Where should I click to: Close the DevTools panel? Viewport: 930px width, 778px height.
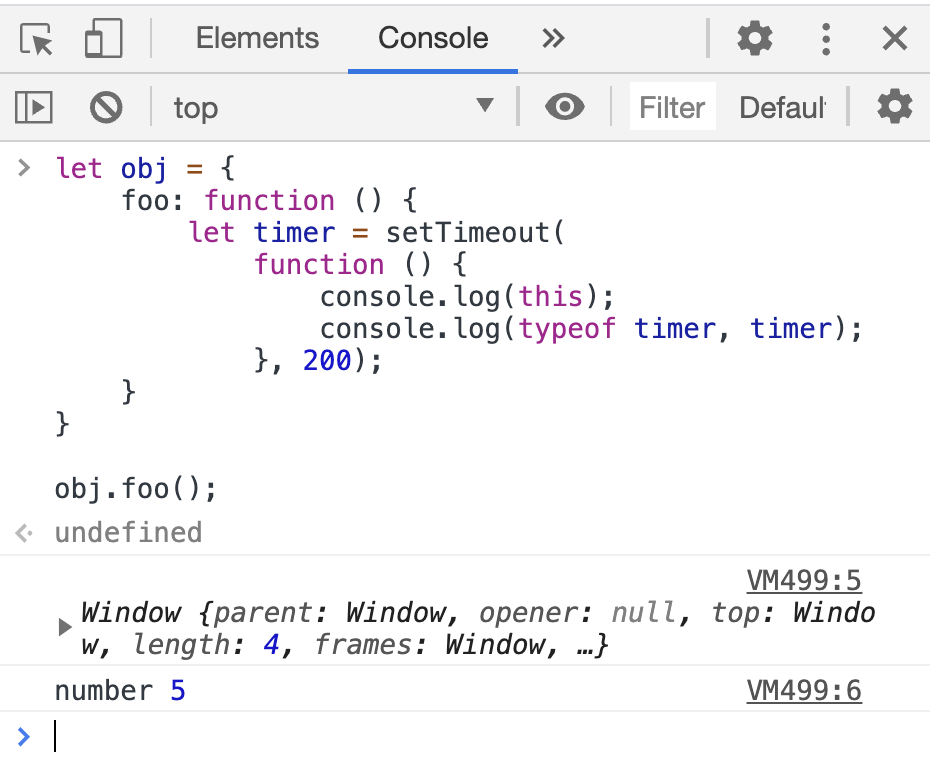coord(894,39)
